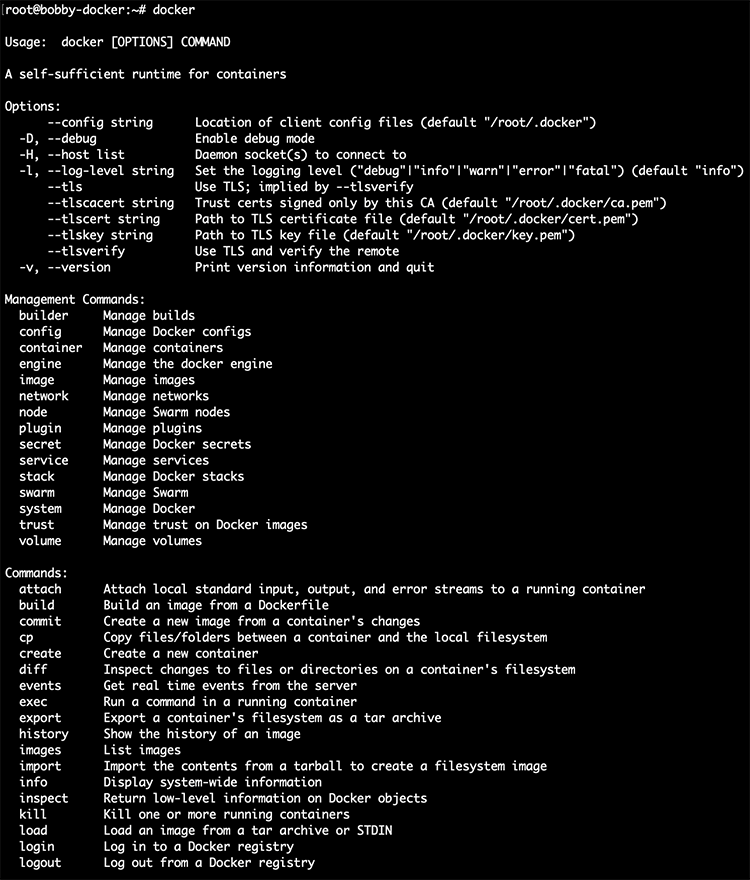
Task: Click the root@bobby-docker shell prompt
Action: click(x=62, y=10)
